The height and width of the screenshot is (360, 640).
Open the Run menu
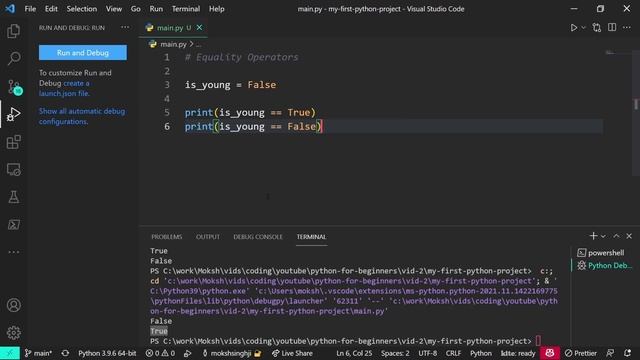click(x=156, y=9)
